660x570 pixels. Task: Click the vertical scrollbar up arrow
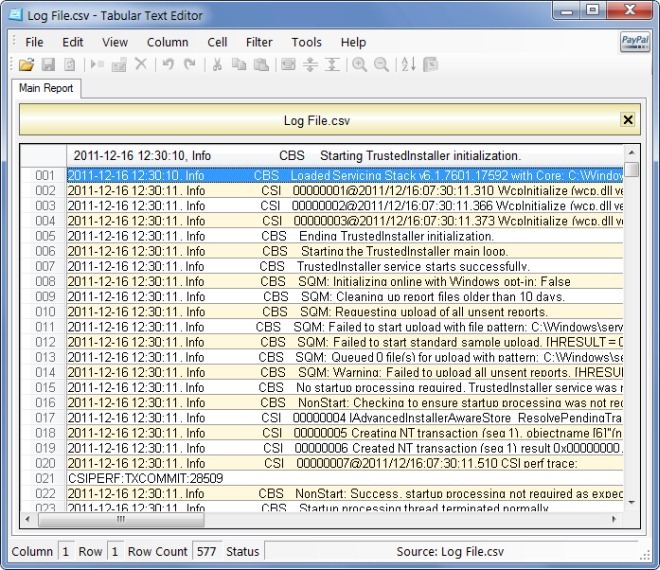[631, 152]
